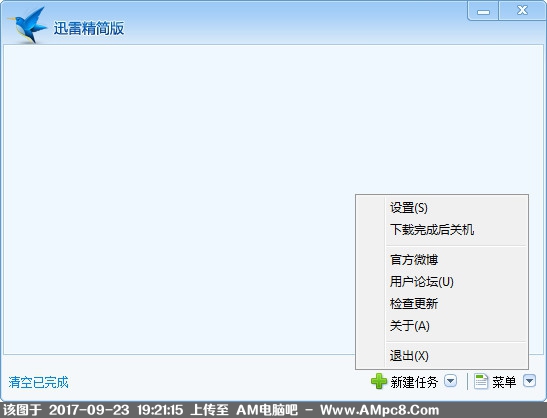
Task: Click the Thunder bird logo icon
Action: (27, 24)
